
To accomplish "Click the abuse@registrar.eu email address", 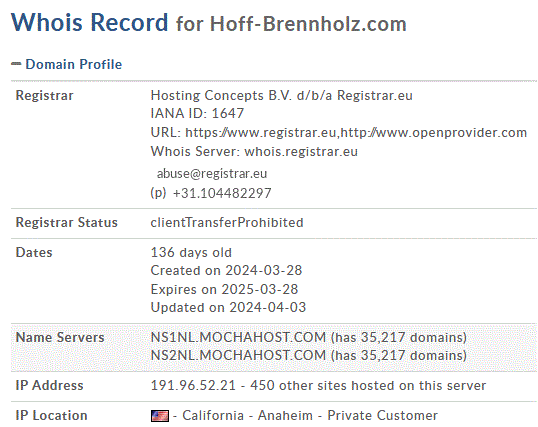I will pos(212,174).
